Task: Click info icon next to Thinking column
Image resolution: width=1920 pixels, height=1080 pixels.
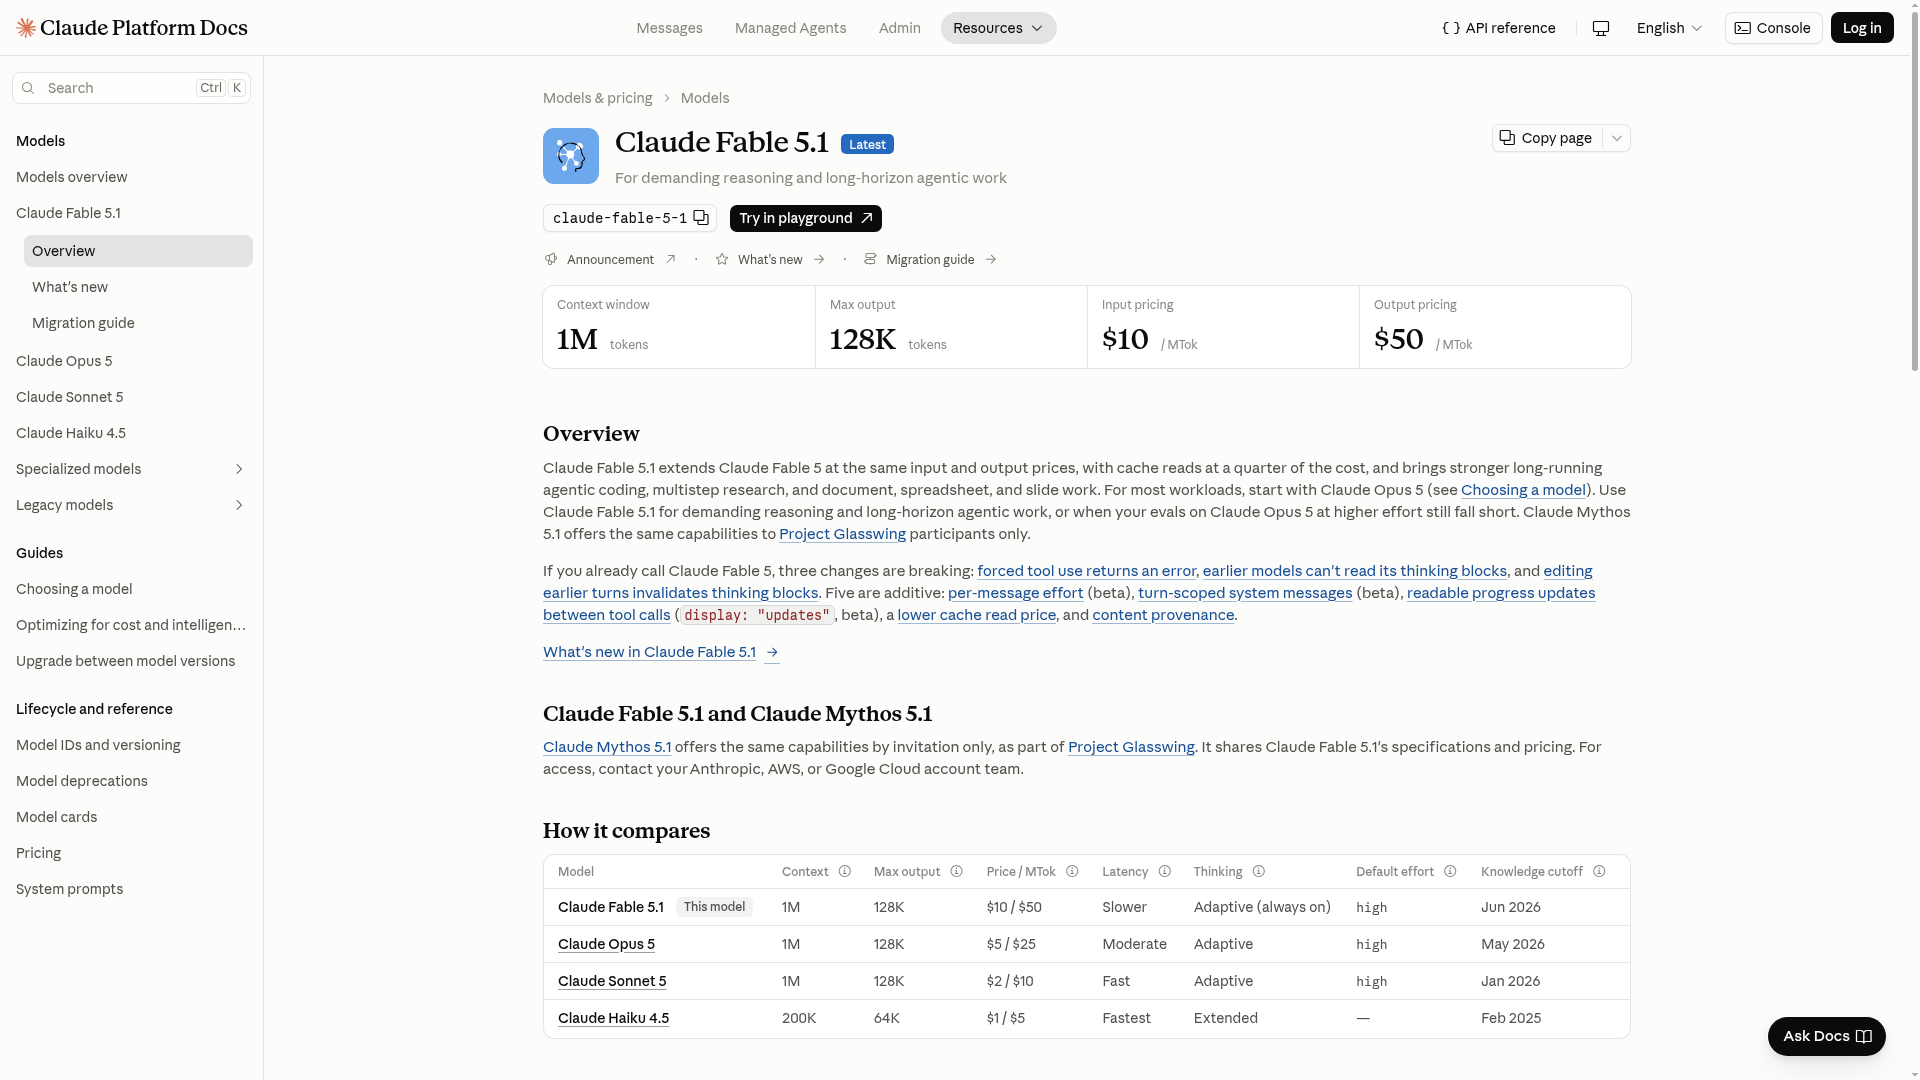Action: coord(1259,872)
